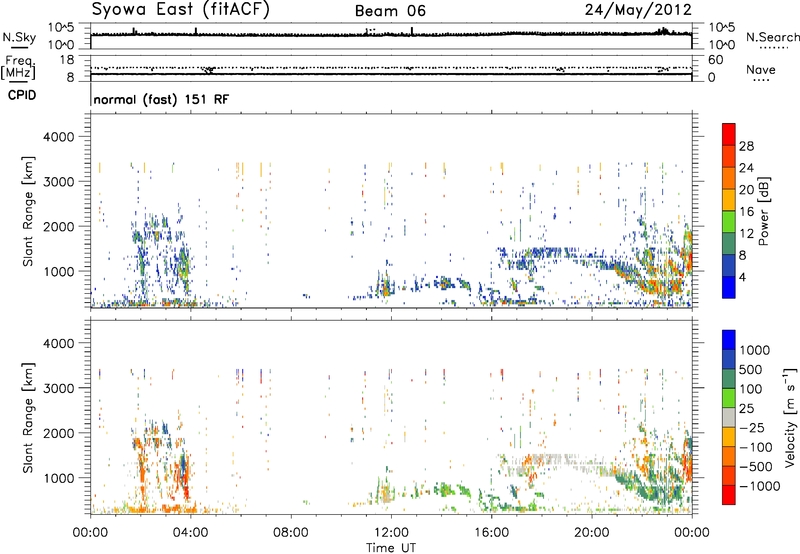Click the '04:00' time axis label

pyautogui.click(x=191, y=533)
